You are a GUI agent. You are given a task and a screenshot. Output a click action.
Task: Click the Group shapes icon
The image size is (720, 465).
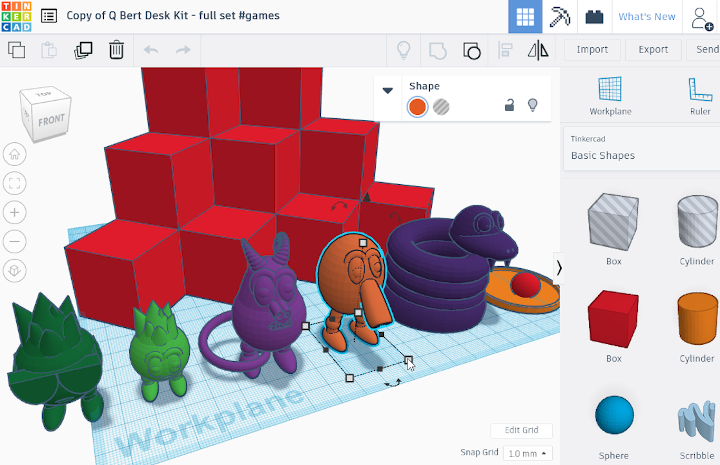click(438, 50)
